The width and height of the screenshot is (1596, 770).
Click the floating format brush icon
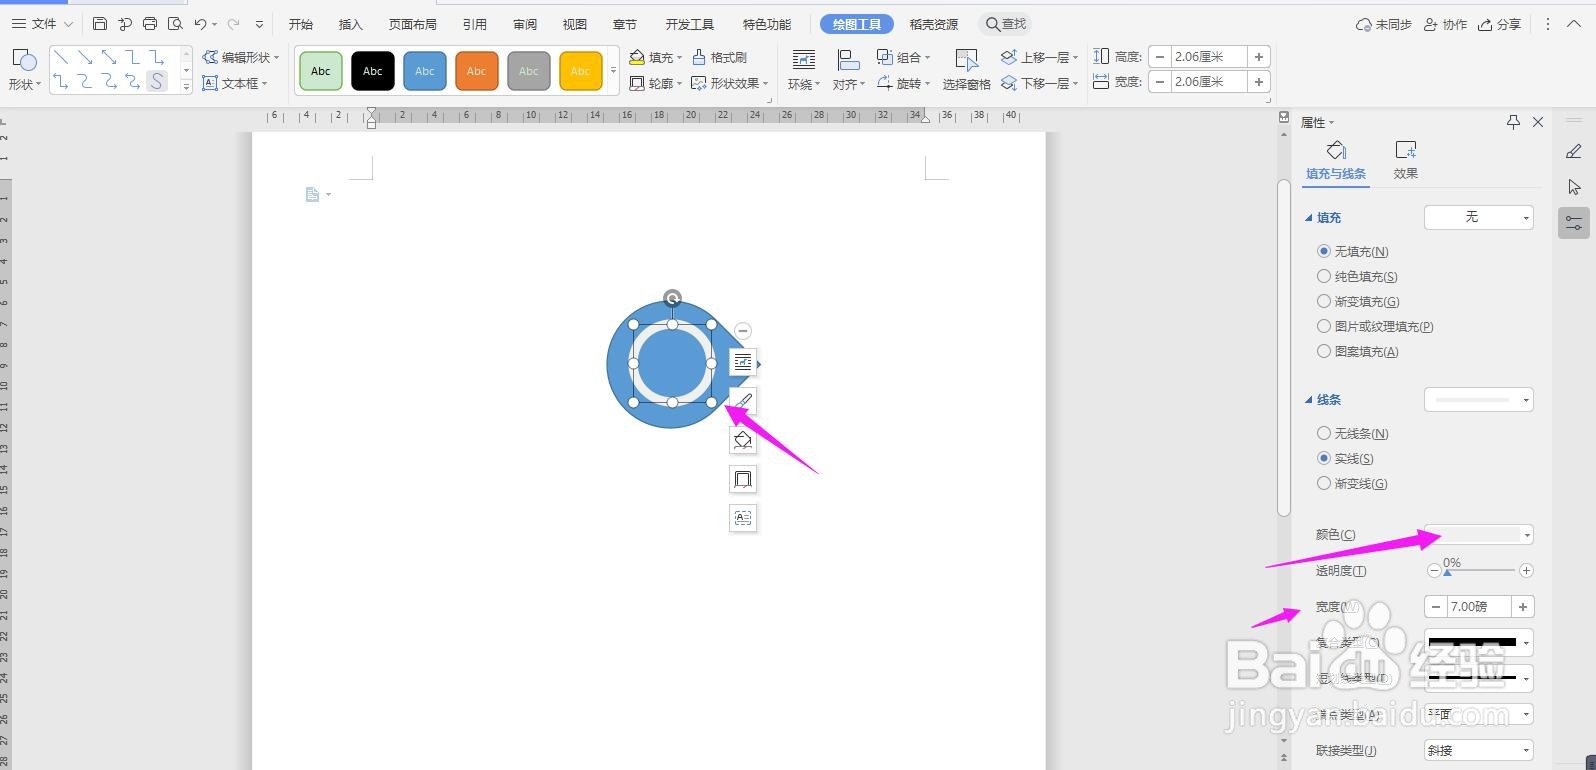743,402
